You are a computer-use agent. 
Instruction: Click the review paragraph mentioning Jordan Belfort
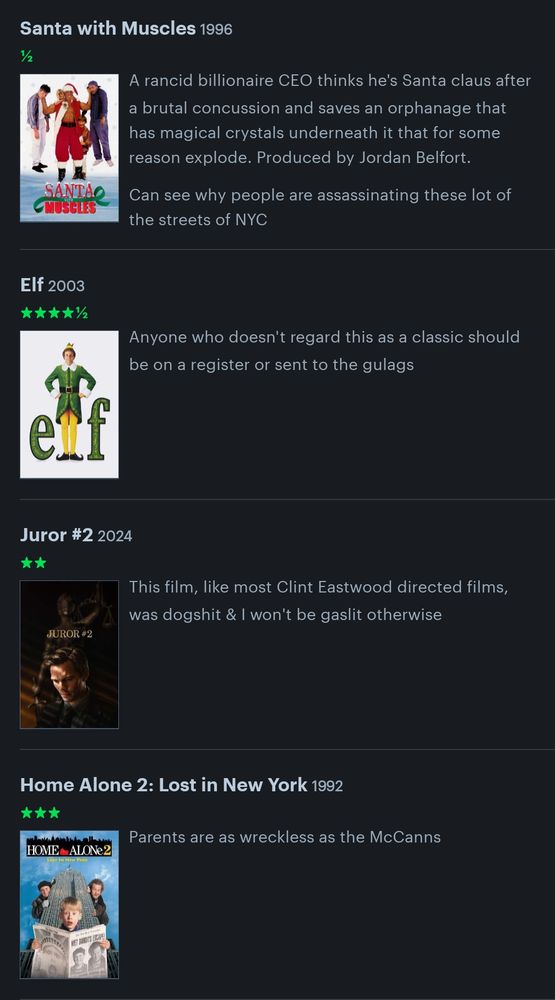click(330, 119)
